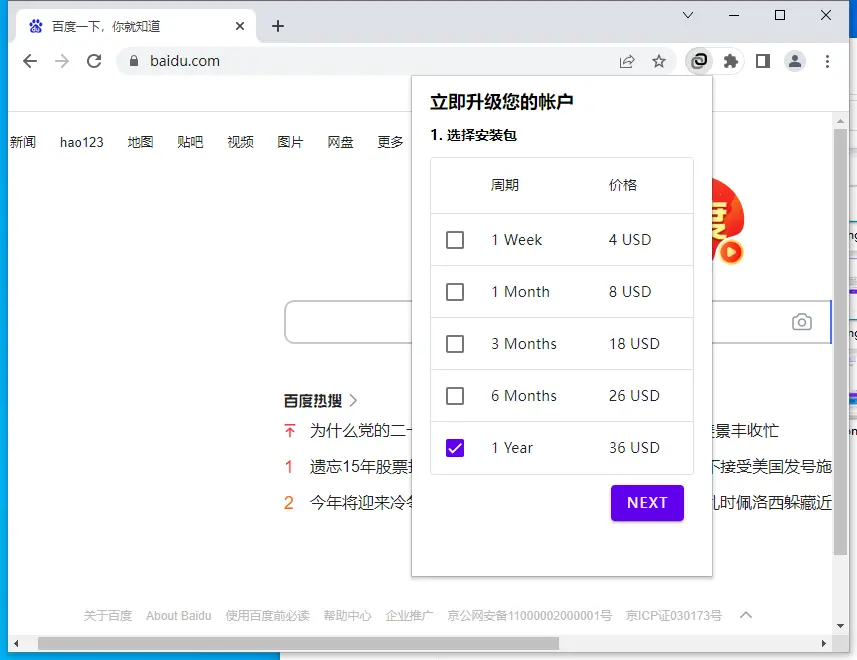Open the 贴吧 navigation link
Image resolution: width=857 pixels, height=660 pixels.
(x=190, y=142)
